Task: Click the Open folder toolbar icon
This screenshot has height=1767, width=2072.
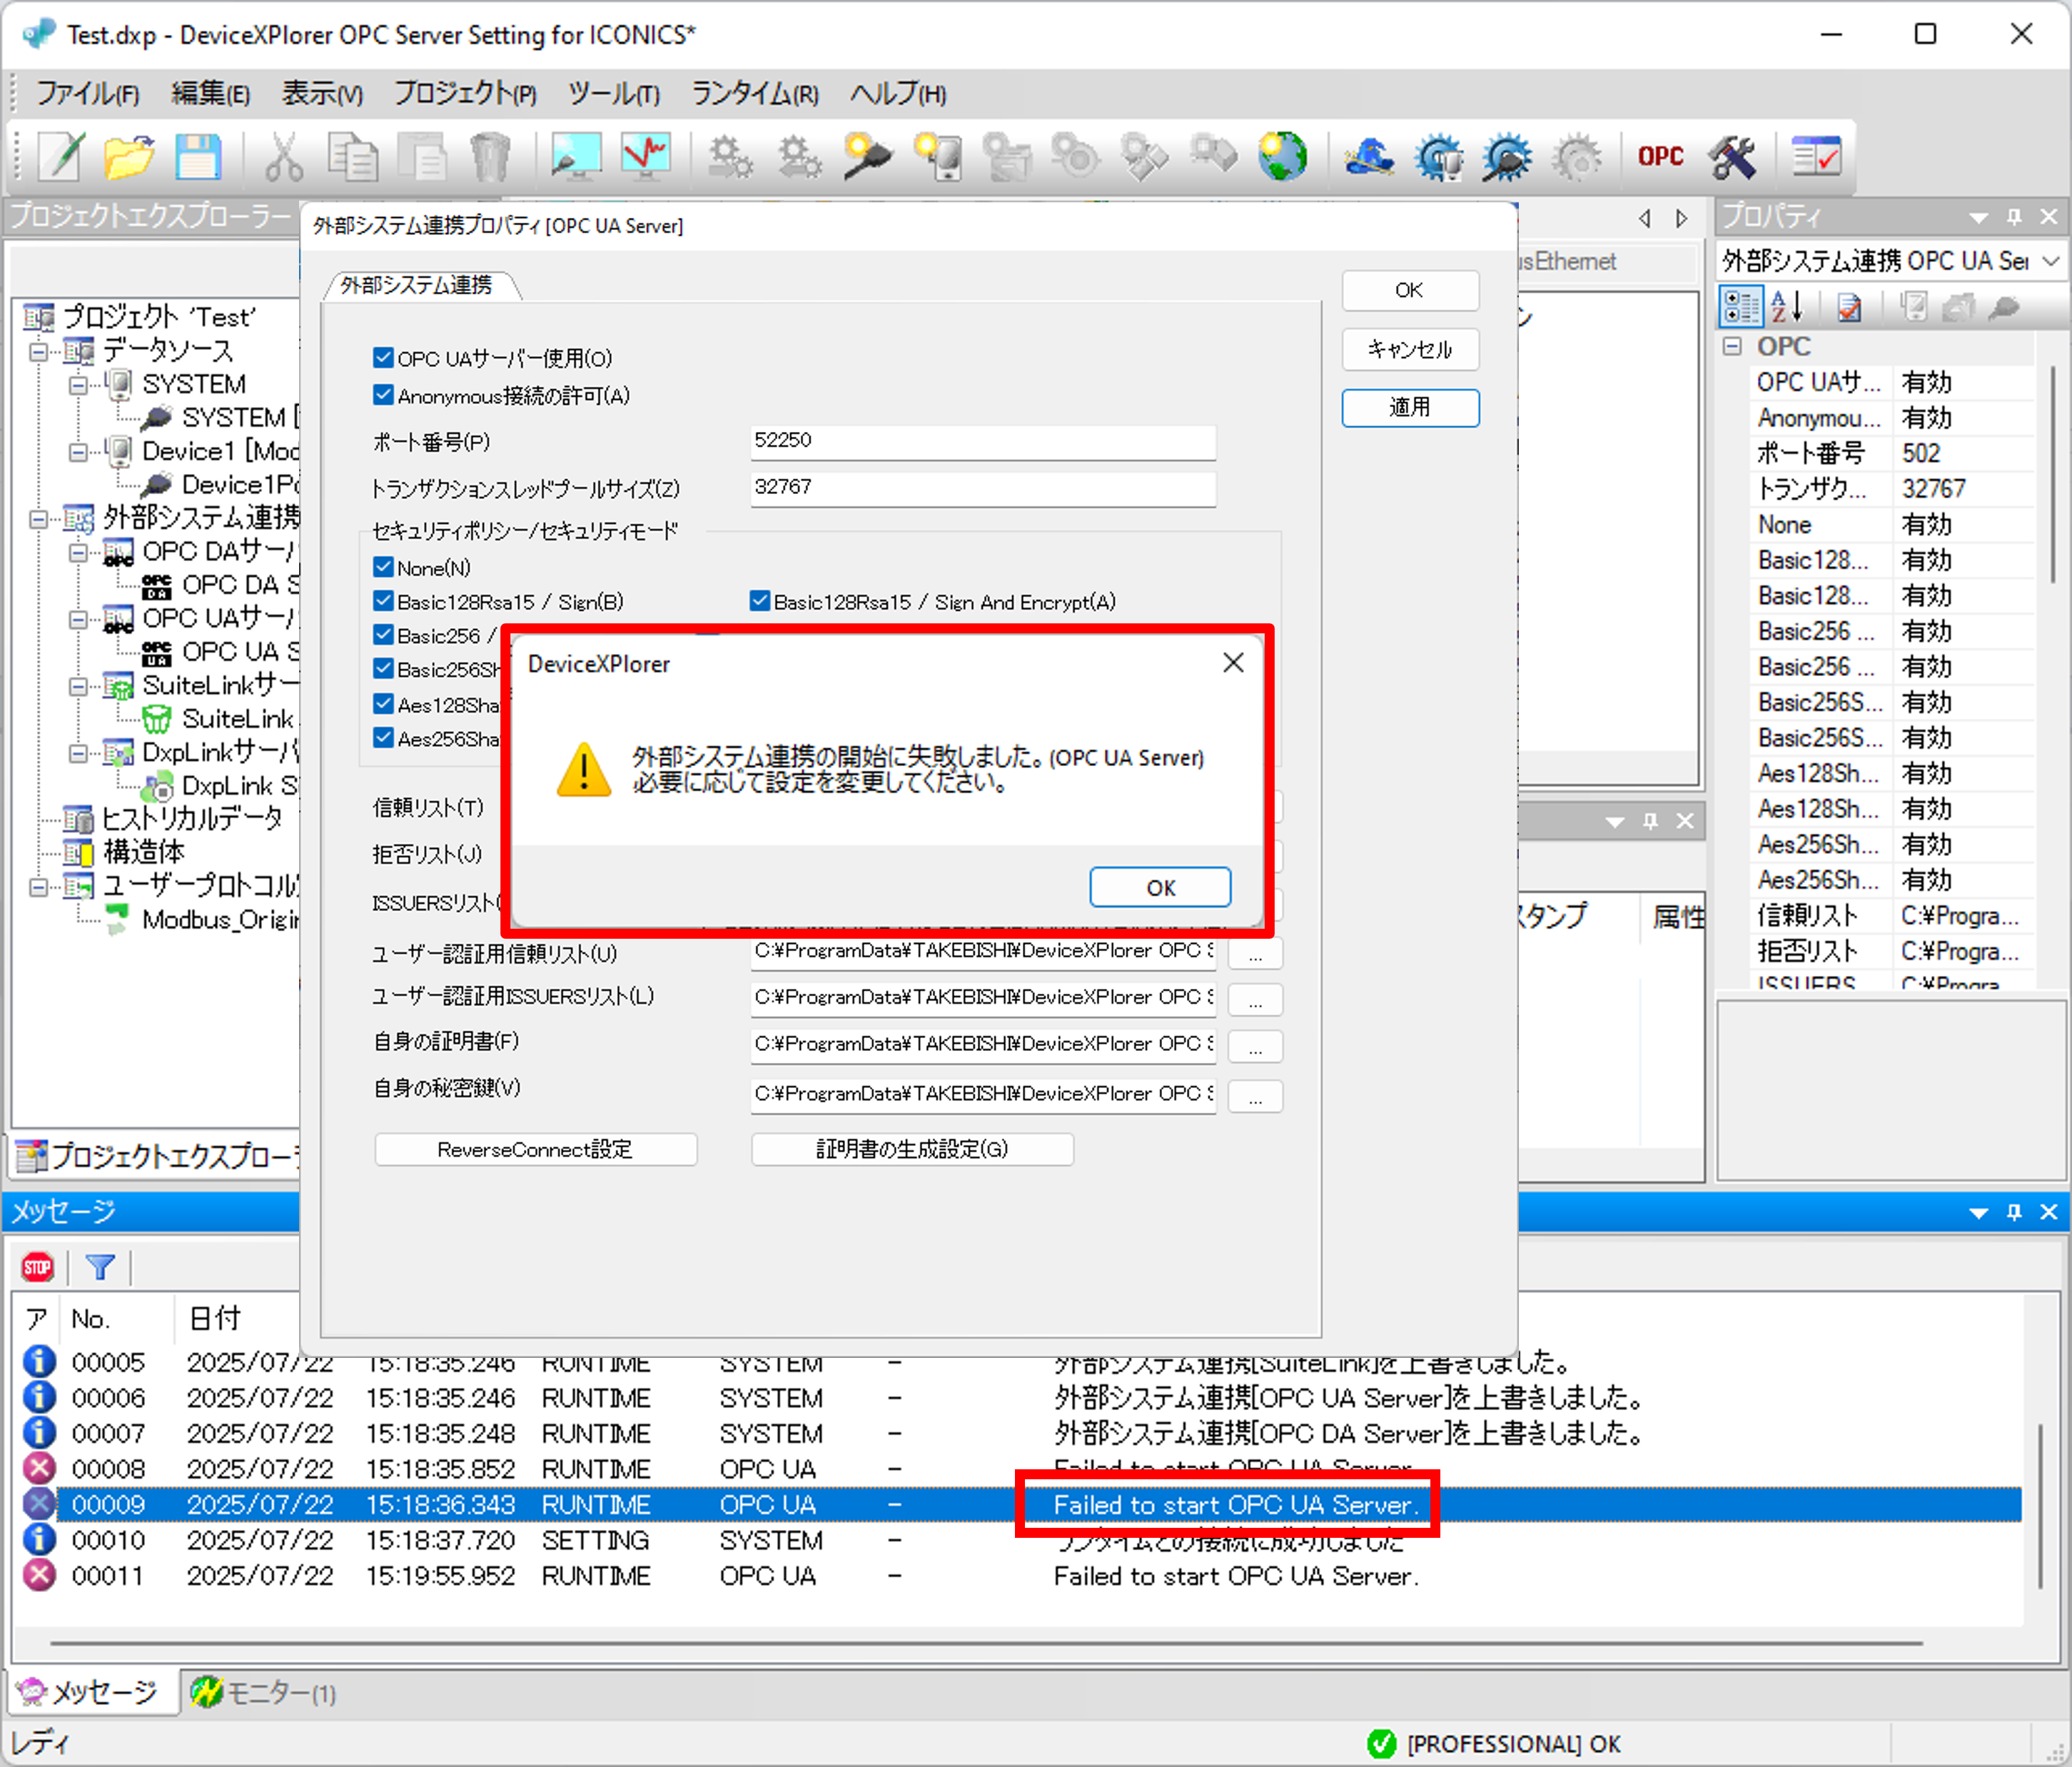Action: pos(128,157)
